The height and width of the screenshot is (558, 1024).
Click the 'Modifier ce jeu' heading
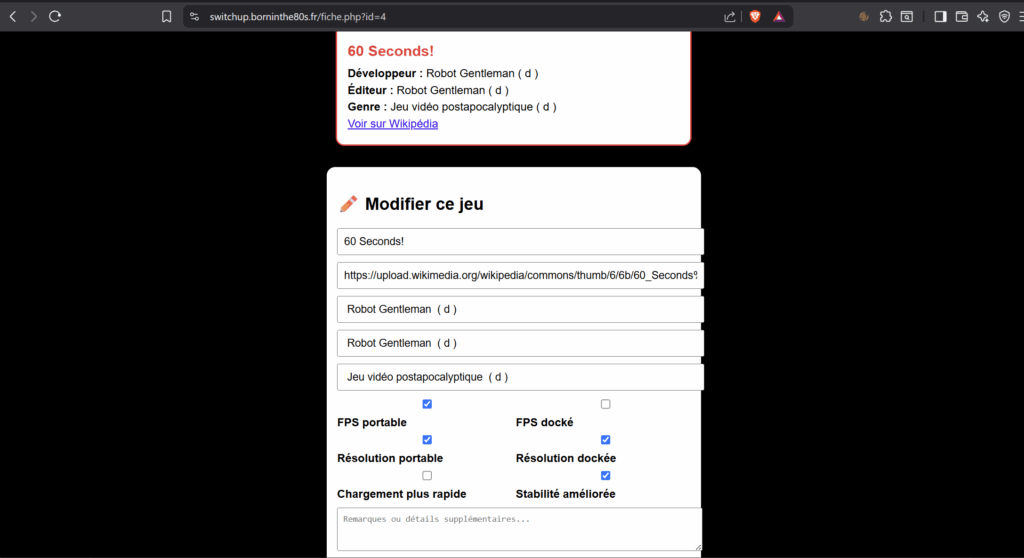point(424,204)
